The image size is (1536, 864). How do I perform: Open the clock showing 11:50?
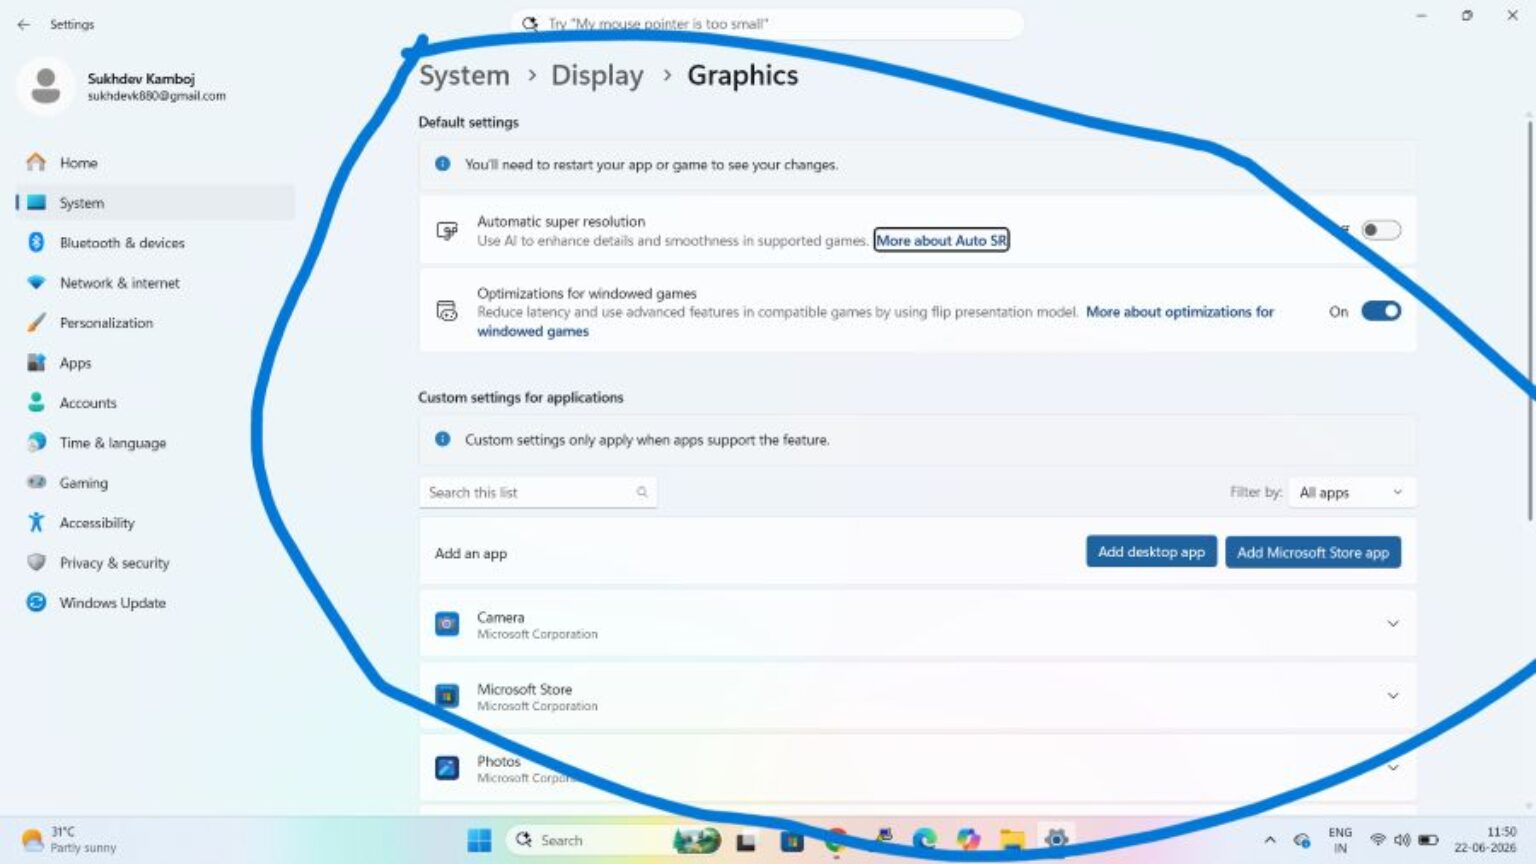1485,840
